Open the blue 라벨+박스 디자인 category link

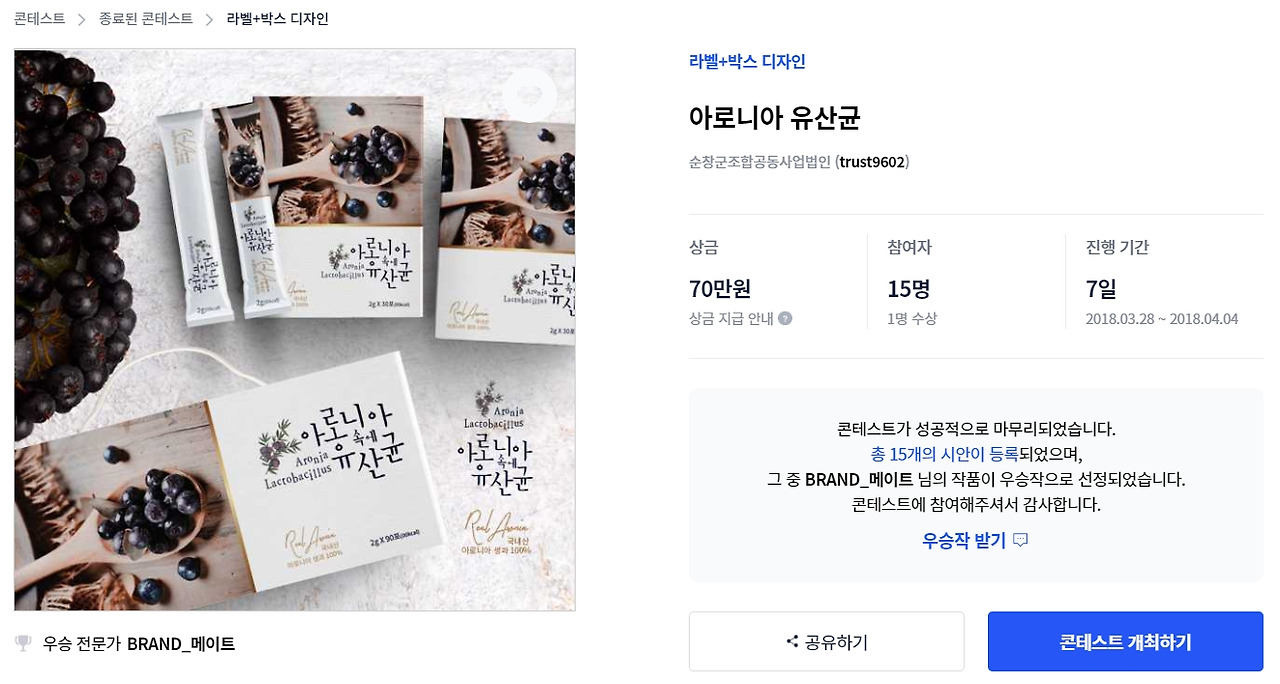(747, 61)
